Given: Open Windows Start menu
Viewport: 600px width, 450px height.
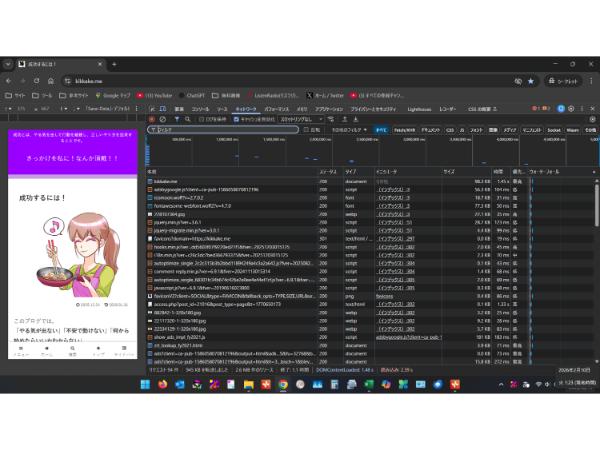Looking at the screenshot, I should coord(145,384).
